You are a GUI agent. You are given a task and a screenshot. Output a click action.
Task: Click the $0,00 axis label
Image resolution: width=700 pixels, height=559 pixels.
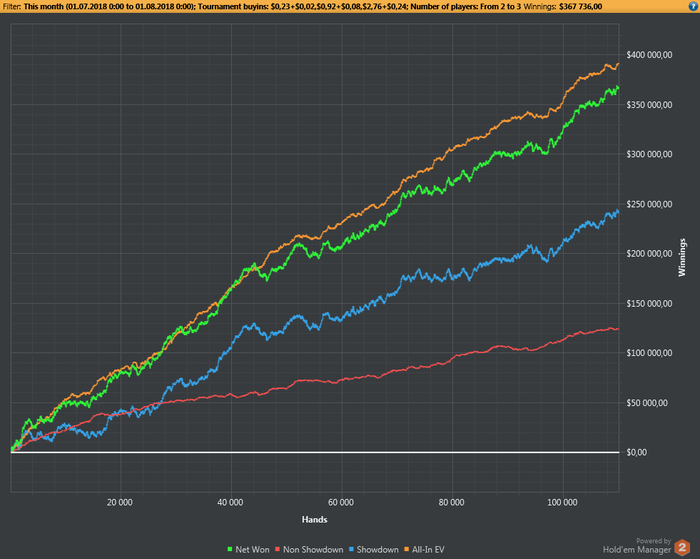[637, 453]
